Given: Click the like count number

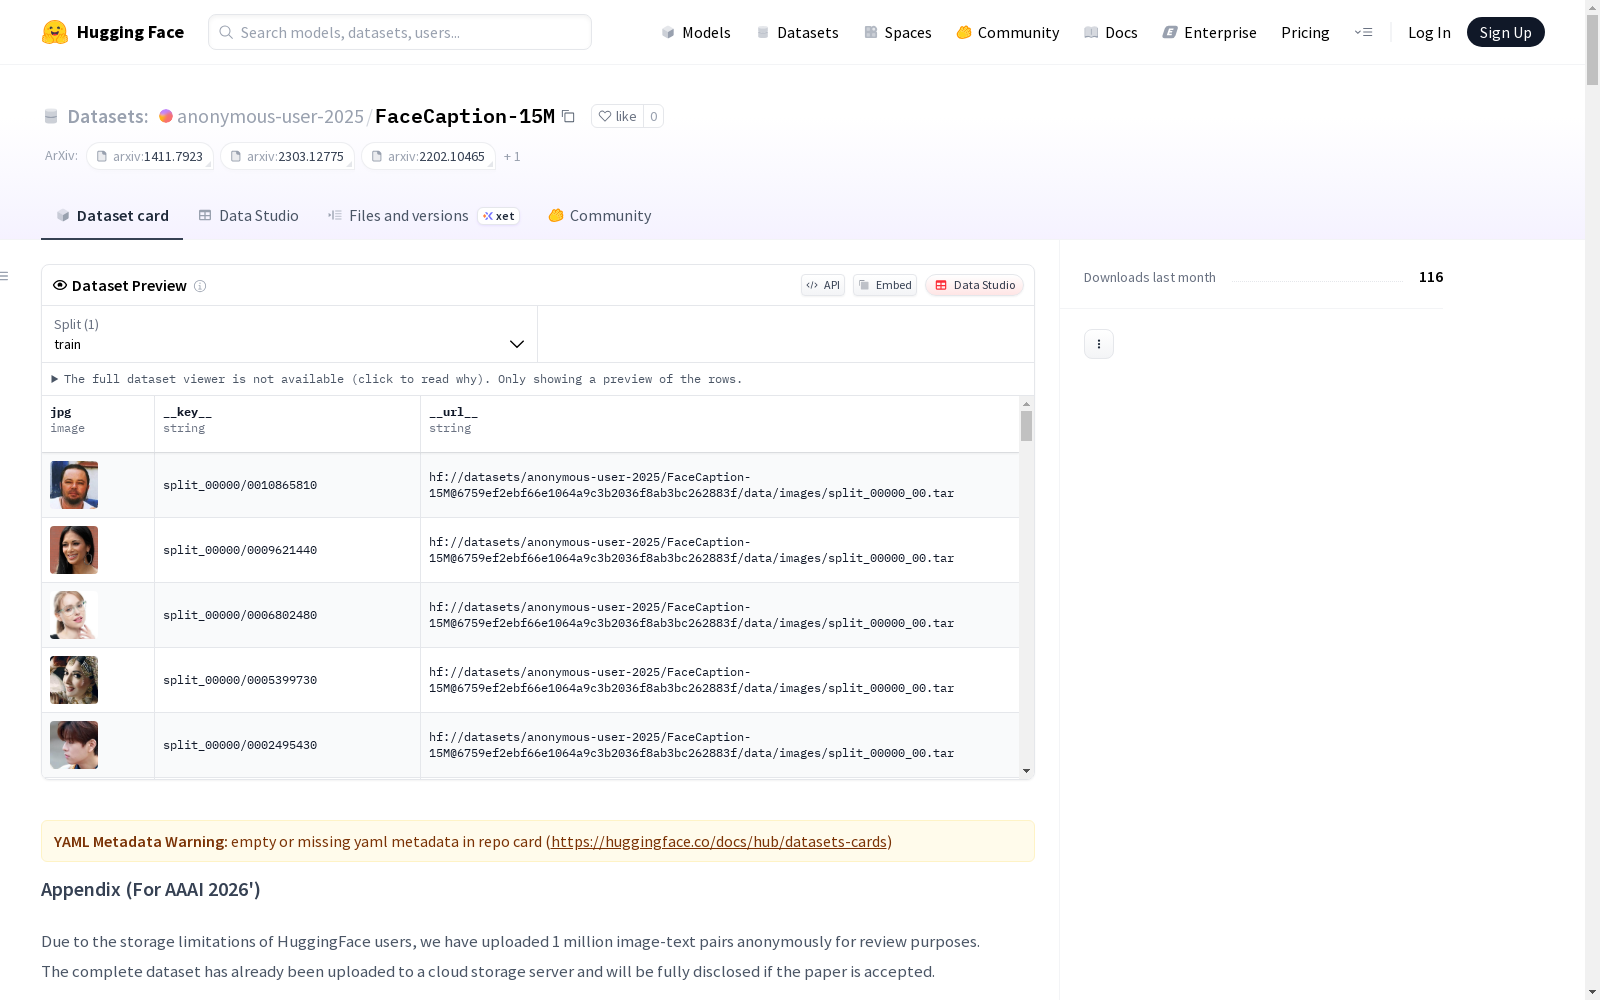Looking at the screenshot, I should (654, 116).
